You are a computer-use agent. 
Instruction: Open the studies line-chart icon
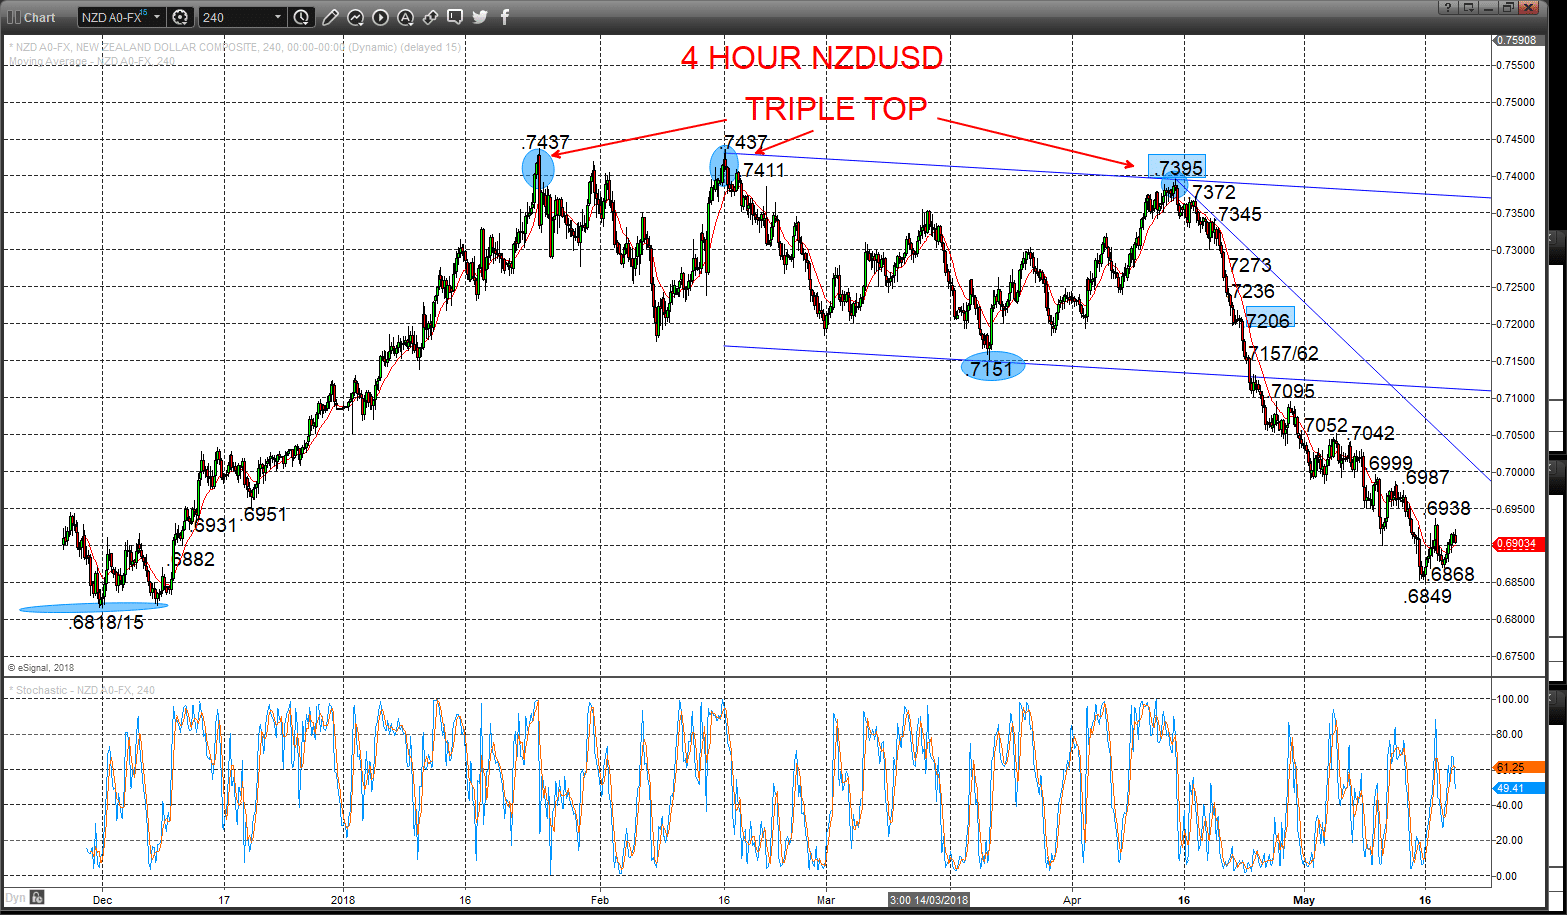(355, 17)
